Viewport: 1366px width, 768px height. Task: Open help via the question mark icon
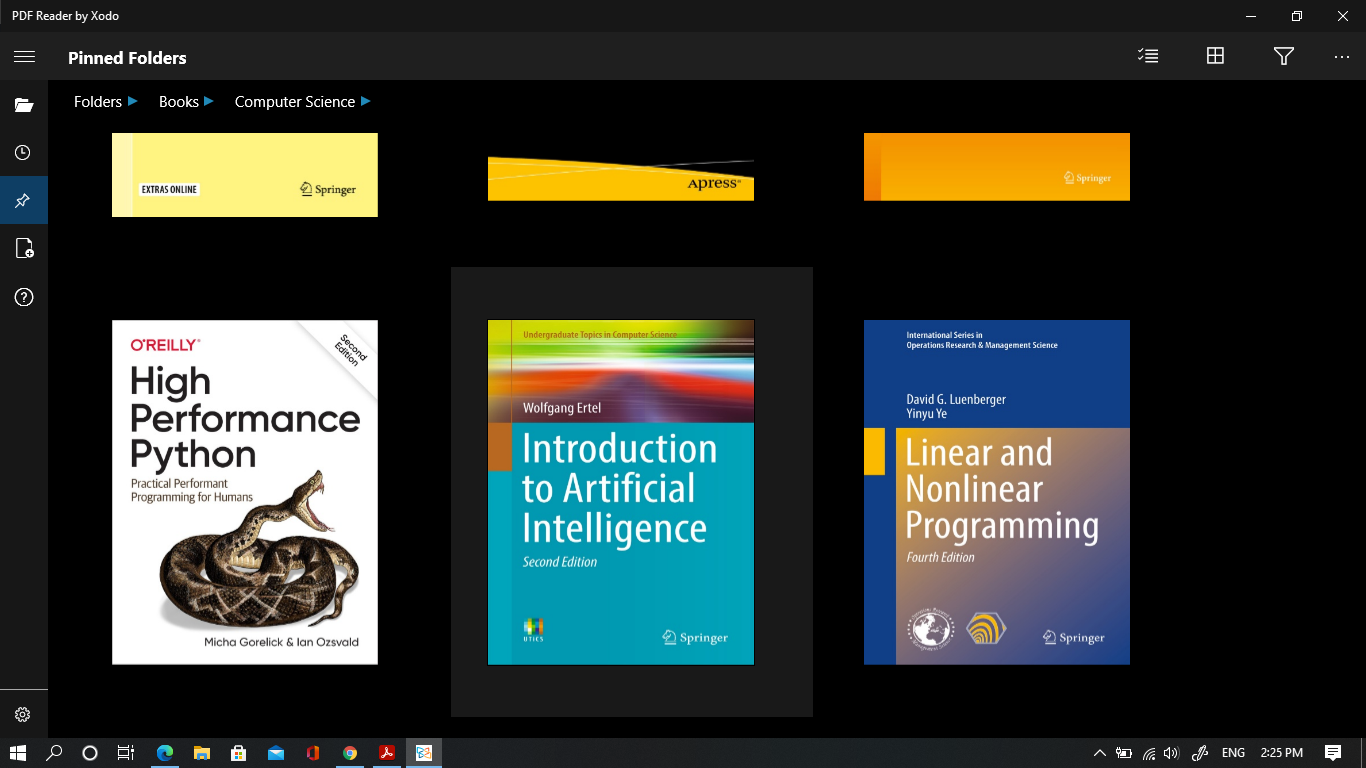point(24,296)
